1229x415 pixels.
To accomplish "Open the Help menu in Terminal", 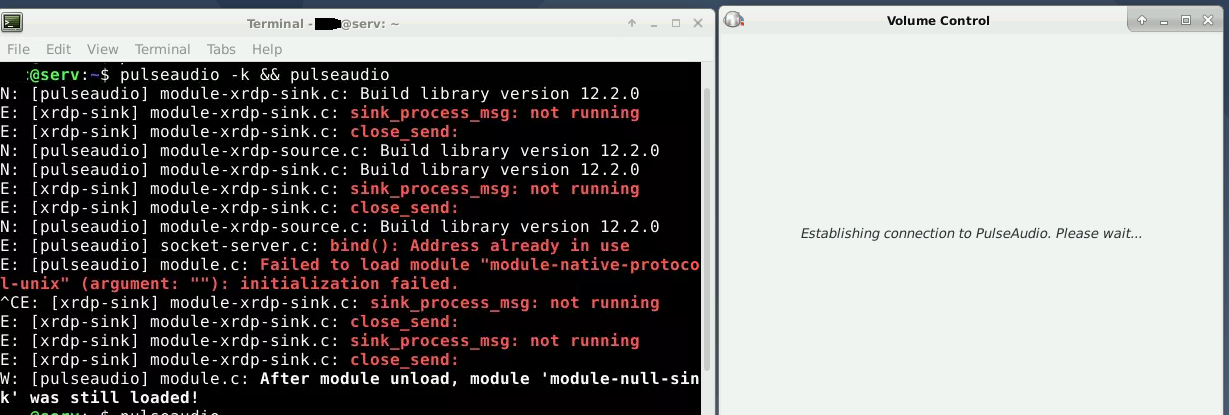I will 267,49.
